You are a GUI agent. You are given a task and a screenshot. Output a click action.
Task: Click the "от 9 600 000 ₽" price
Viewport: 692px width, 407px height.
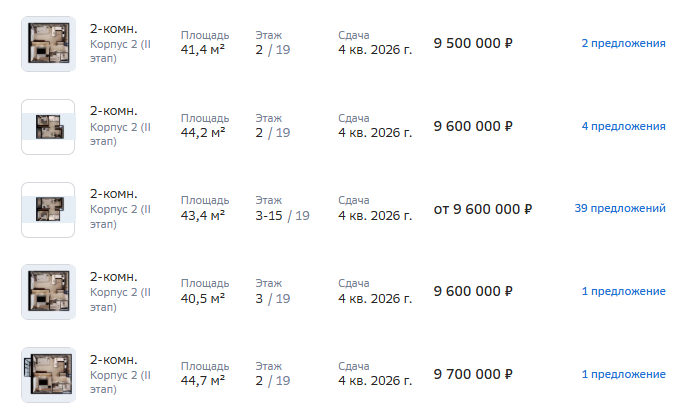pos(483,209)
